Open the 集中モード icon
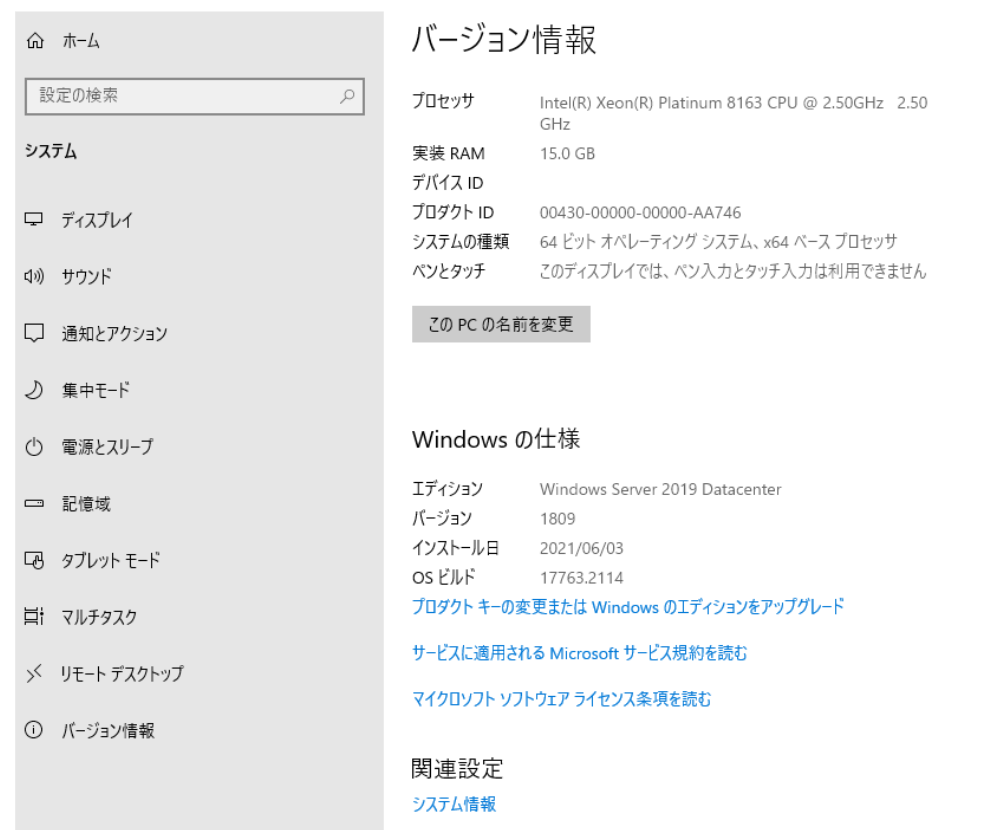The image size is (988, 830). [x=34, y=390]
